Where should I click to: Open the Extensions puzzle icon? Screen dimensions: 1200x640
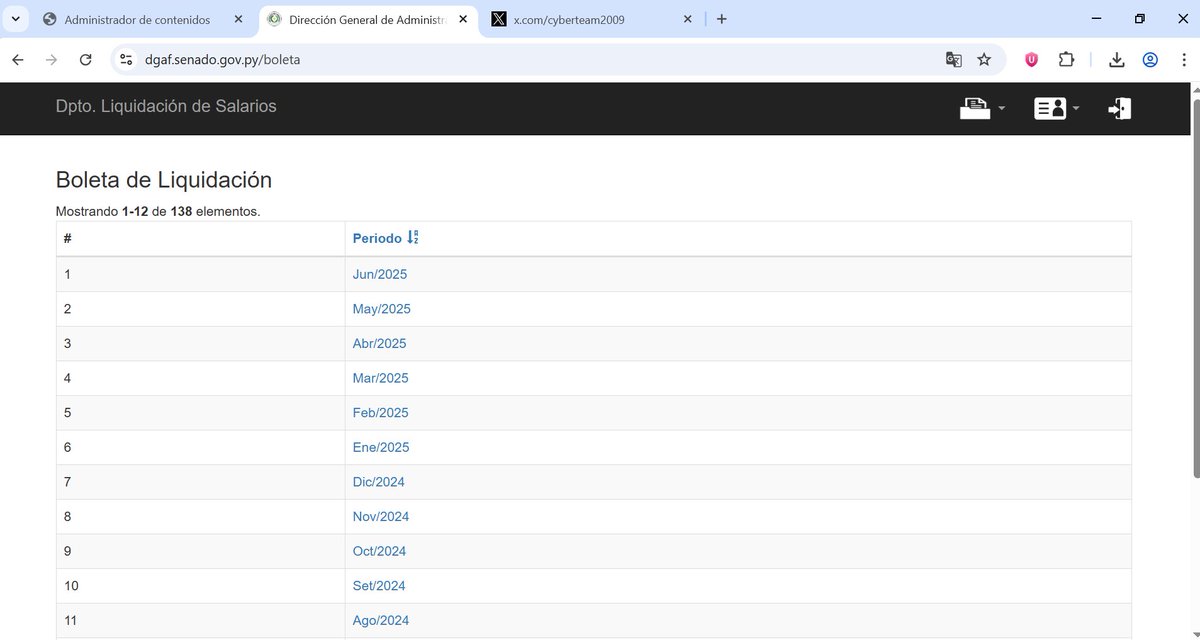tap(1066, 60)
